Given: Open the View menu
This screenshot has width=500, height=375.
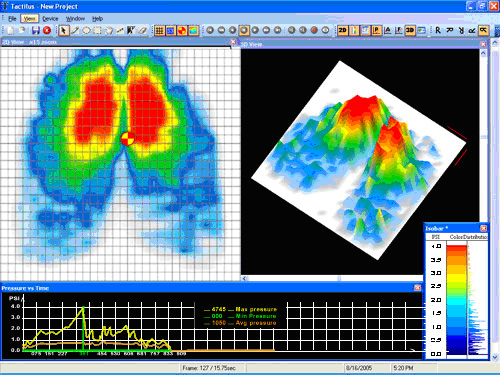Looking at the screenshot, I should pyautogui.click(x=30, y=19).
